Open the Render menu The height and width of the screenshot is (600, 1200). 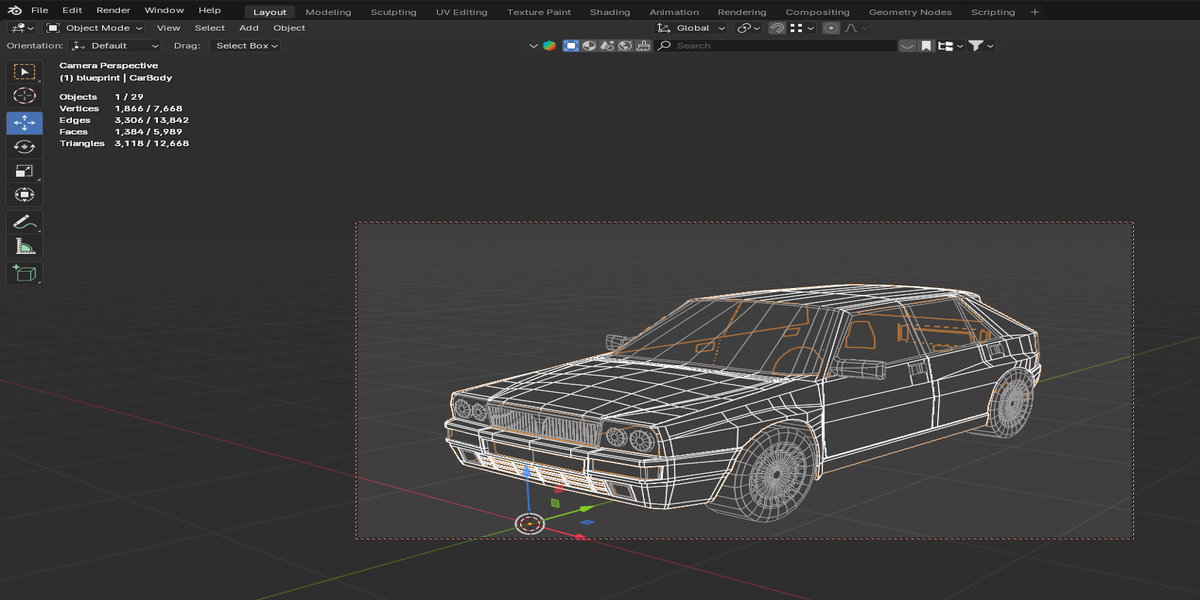coord(113,10)
